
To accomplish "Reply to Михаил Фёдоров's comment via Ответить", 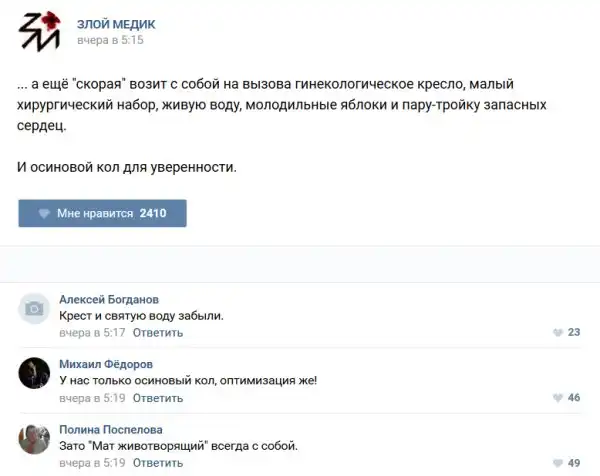I will tap(158, 398).
